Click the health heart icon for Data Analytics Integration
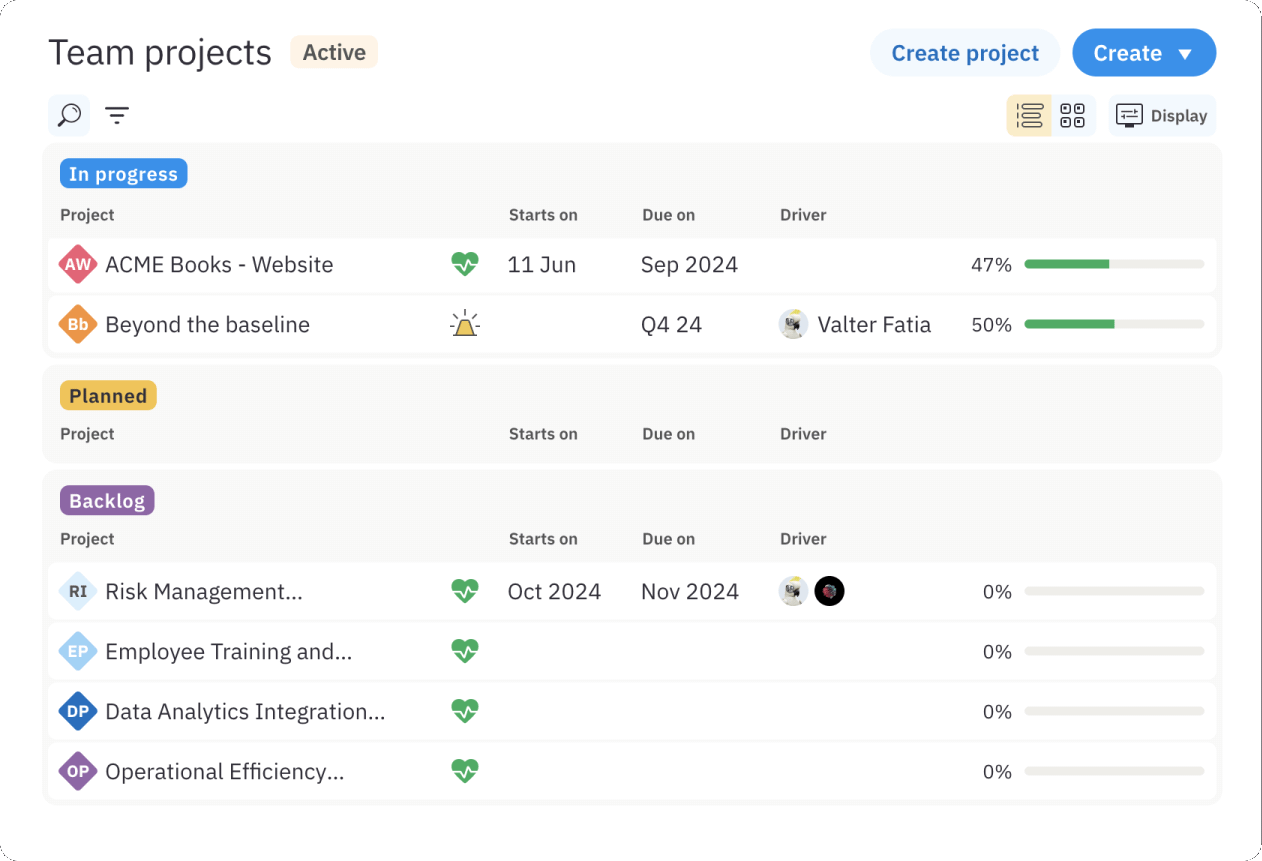This screenshot has width=1262, height=861. tap(465, 711)
